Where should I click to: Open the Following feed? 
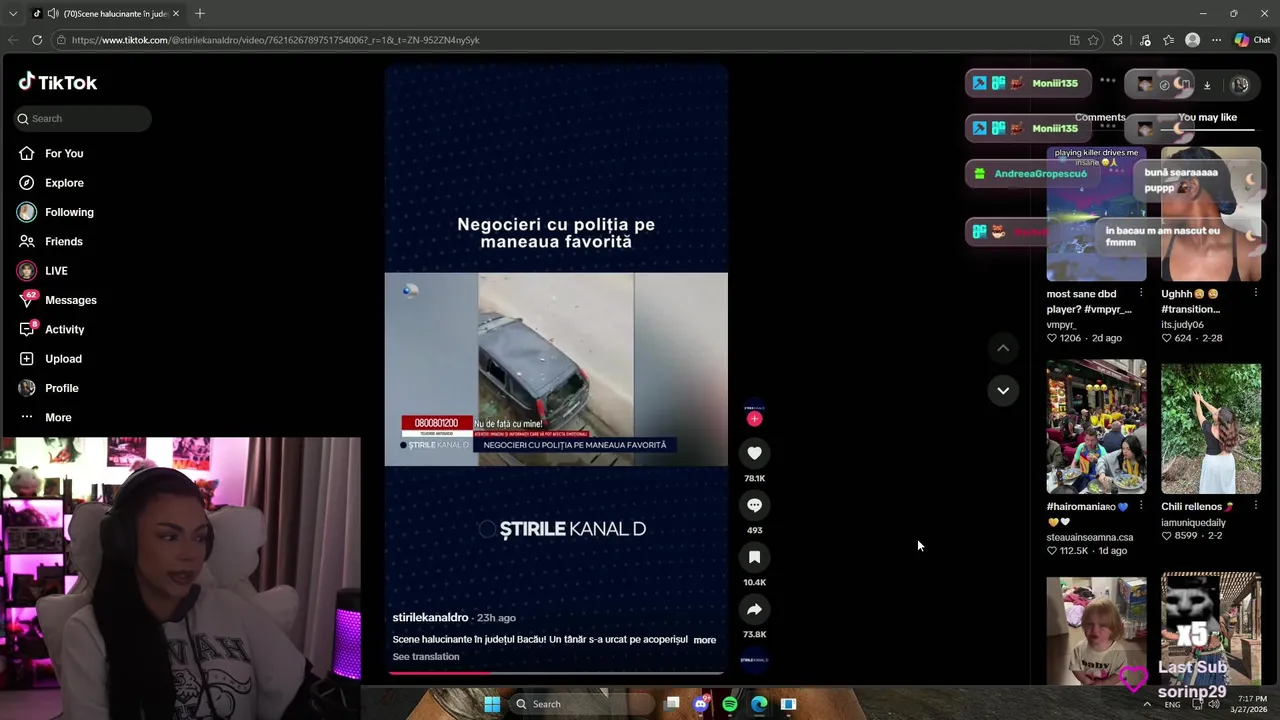coord(69,212)
